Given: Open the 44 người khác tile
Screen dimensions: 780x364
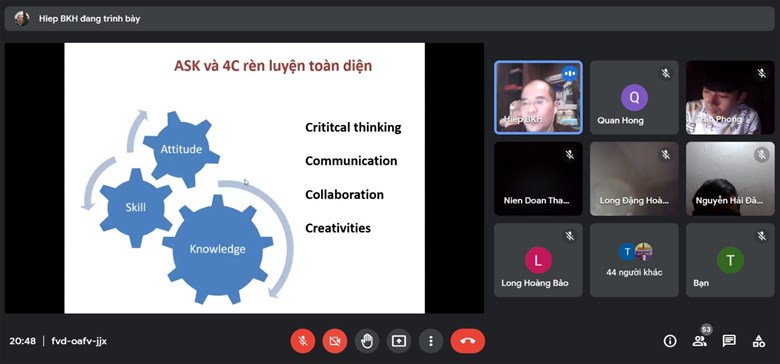Looking at the screenshot, I should (634, 260).
